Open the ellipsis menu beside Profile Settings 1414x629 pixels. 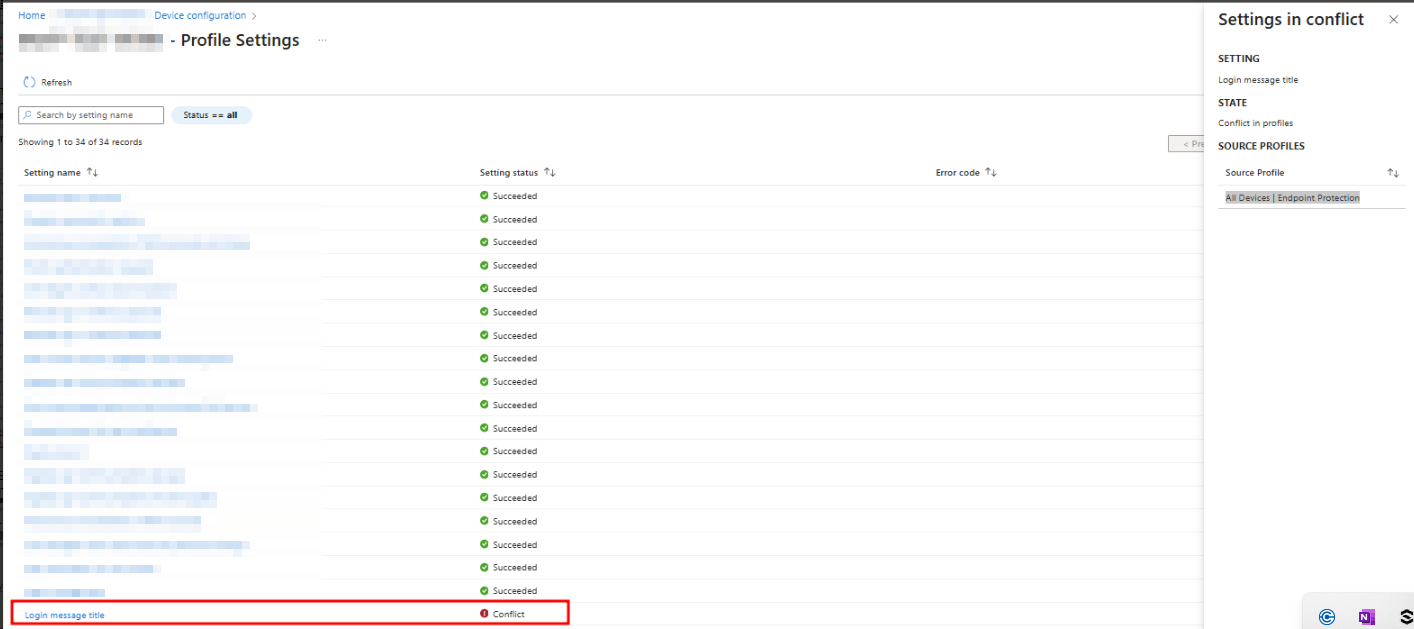click(x=322, y=41)
